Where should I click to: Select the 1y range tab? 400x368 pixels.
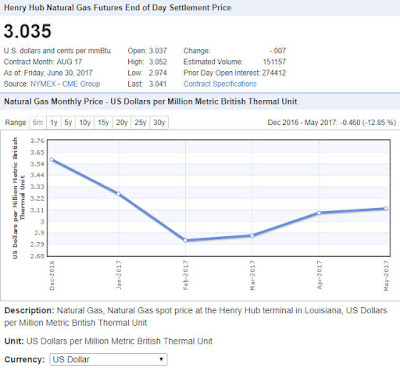[x=54, y=123]
